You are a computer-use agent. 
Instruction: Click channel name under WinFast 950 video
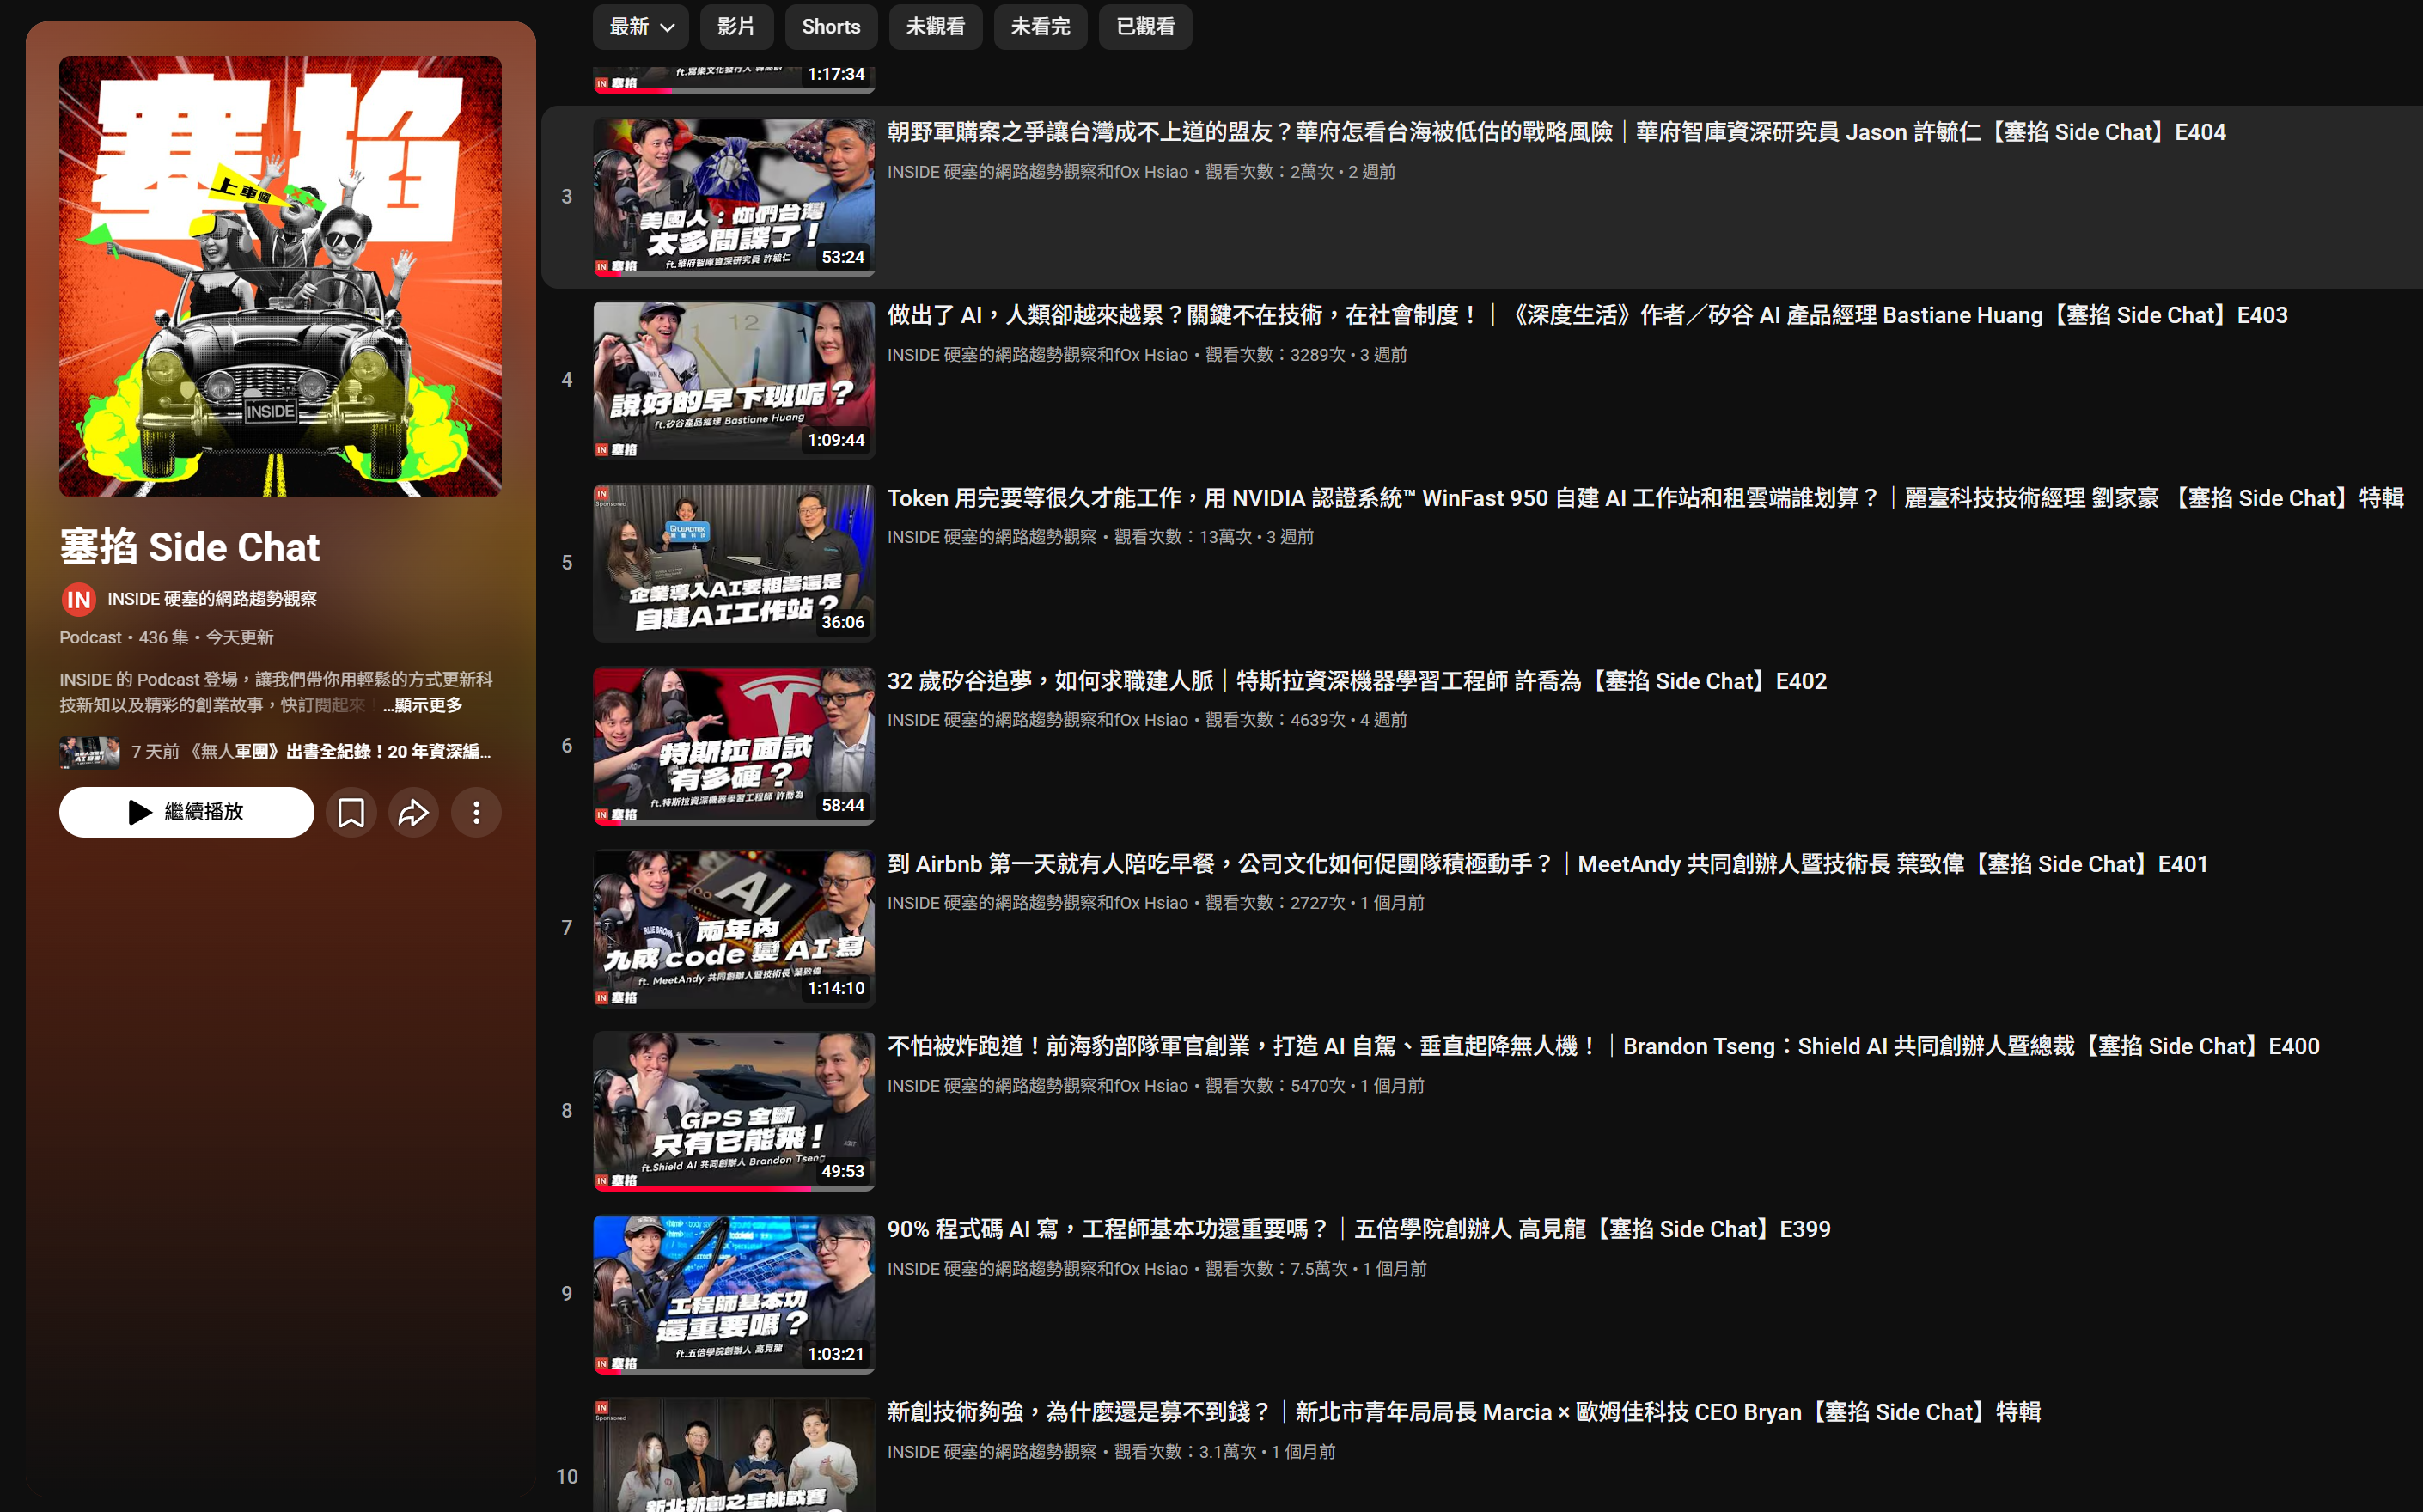tap(992, 537)
